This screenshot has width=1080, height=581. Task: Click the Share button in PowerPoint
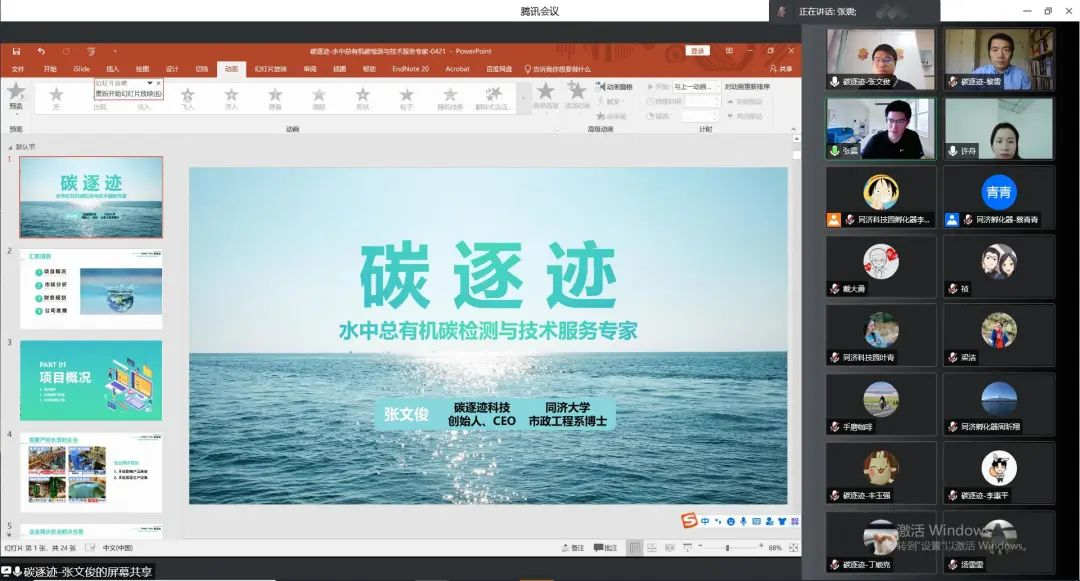(x=781, y=69)
